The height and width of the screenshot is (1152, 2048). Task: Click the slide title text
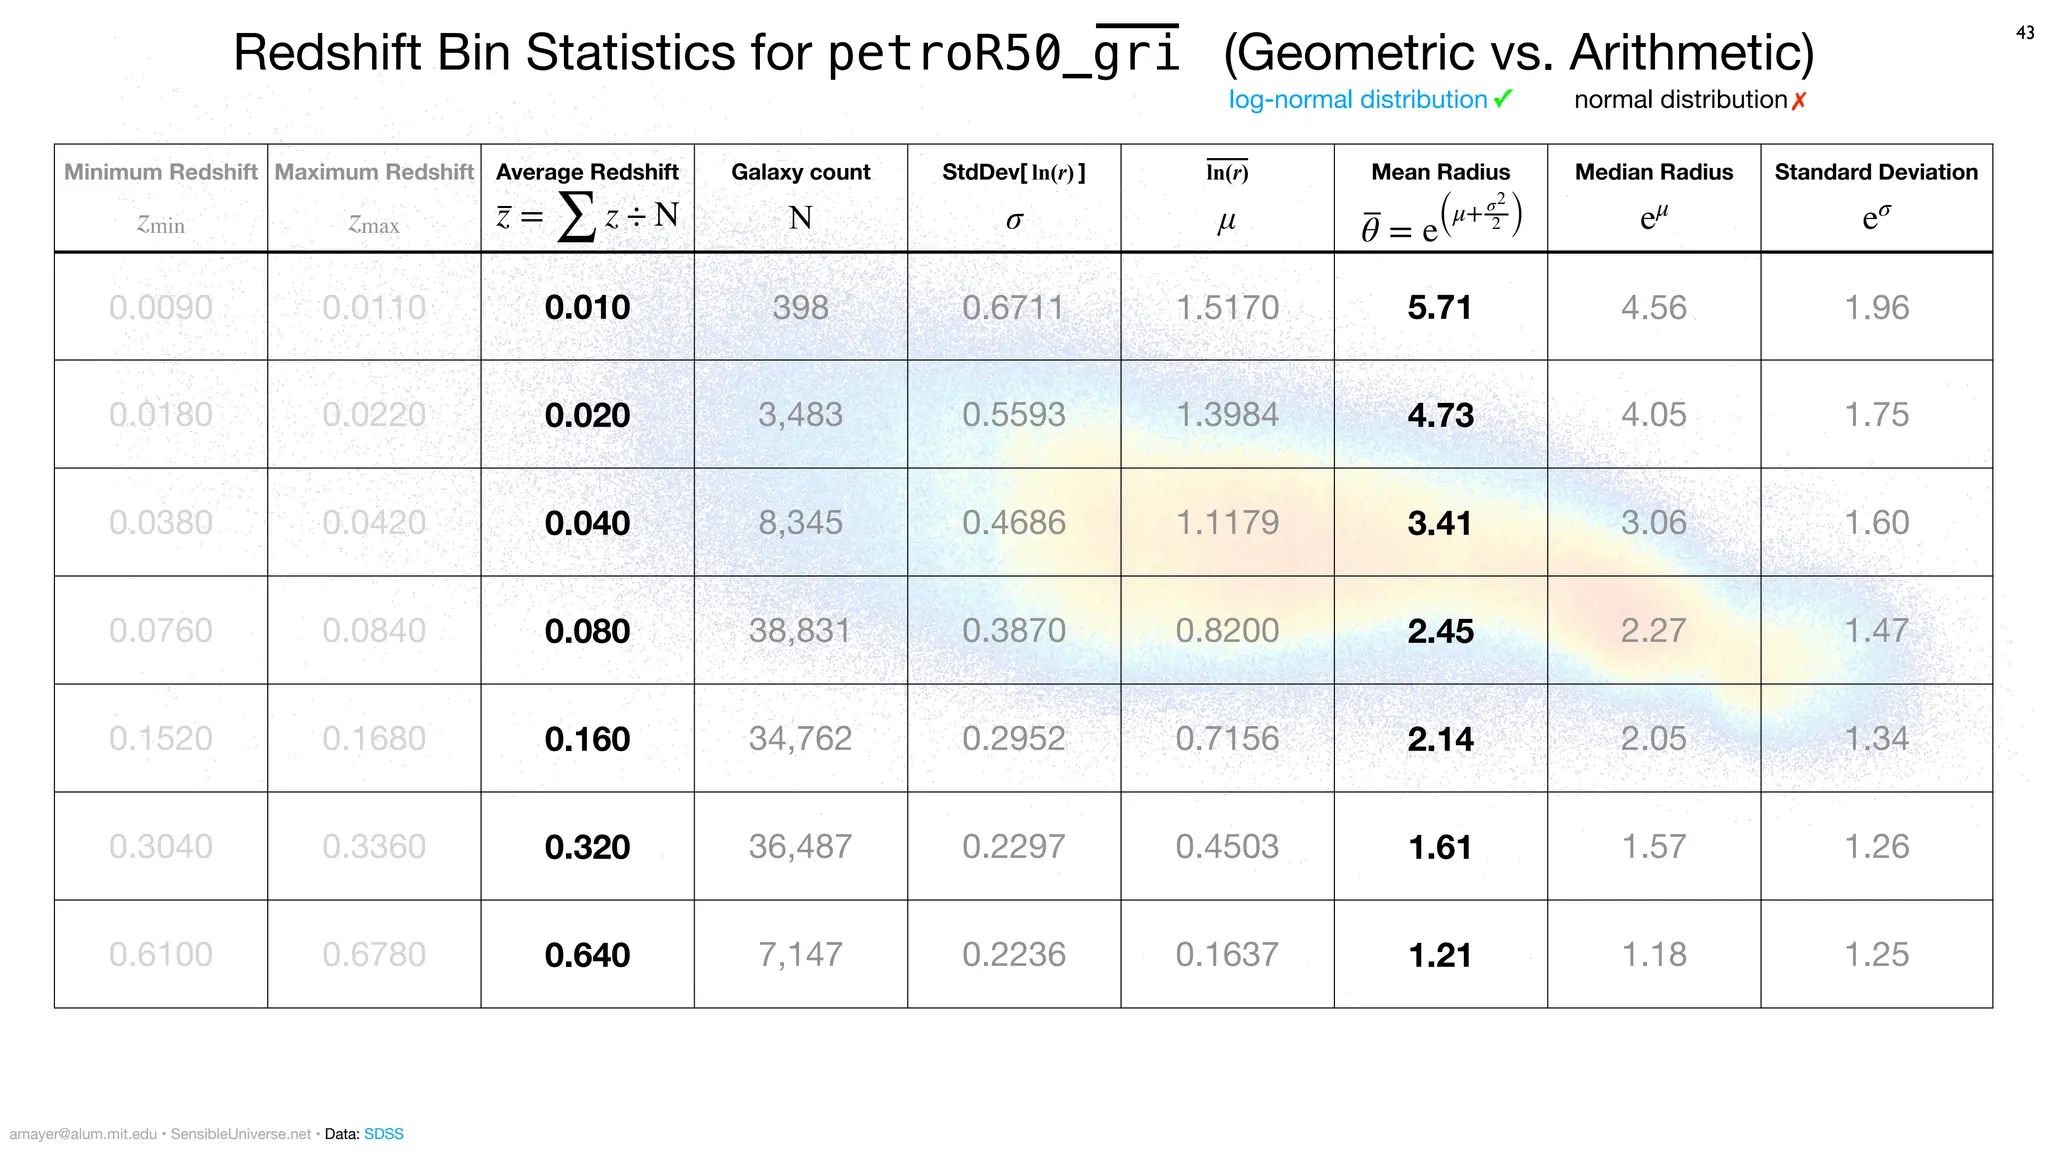[1023, 52]
